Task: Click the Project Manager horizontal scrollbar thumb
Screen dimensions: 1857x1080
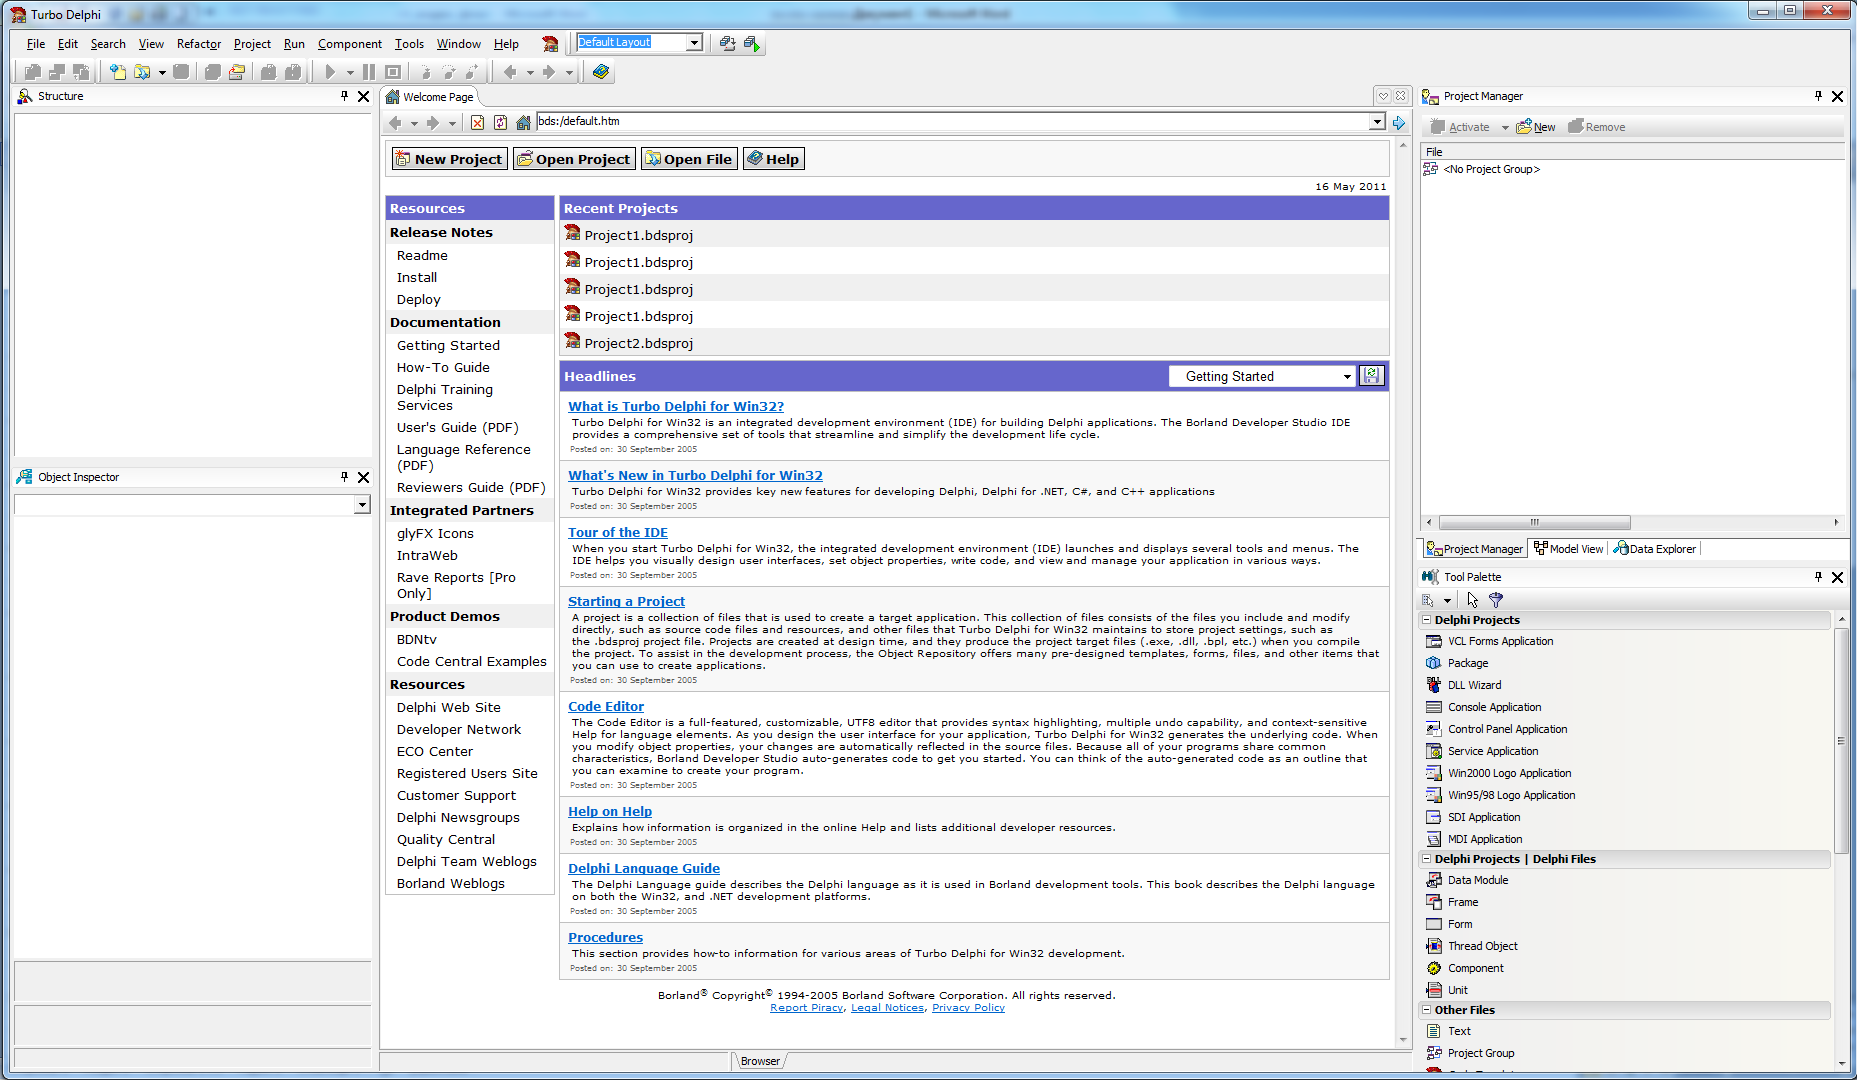Action: 1534,522
